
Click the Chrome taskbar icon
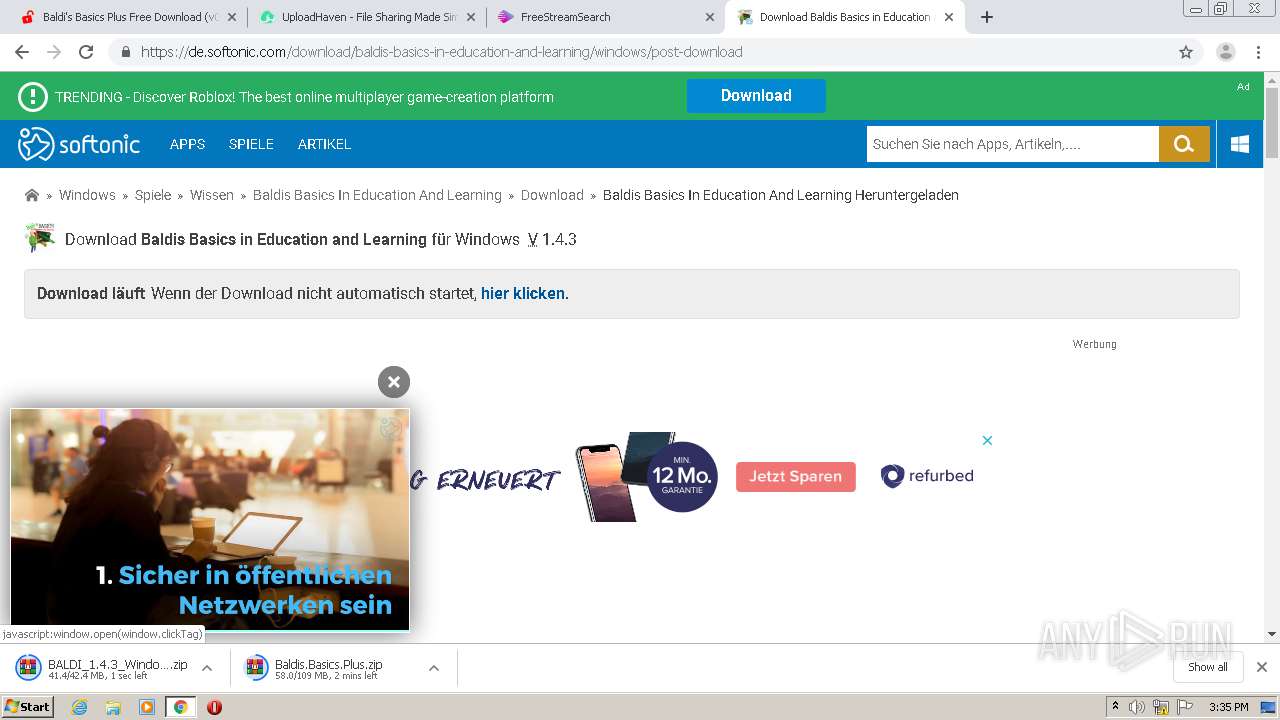coord(180,707)
